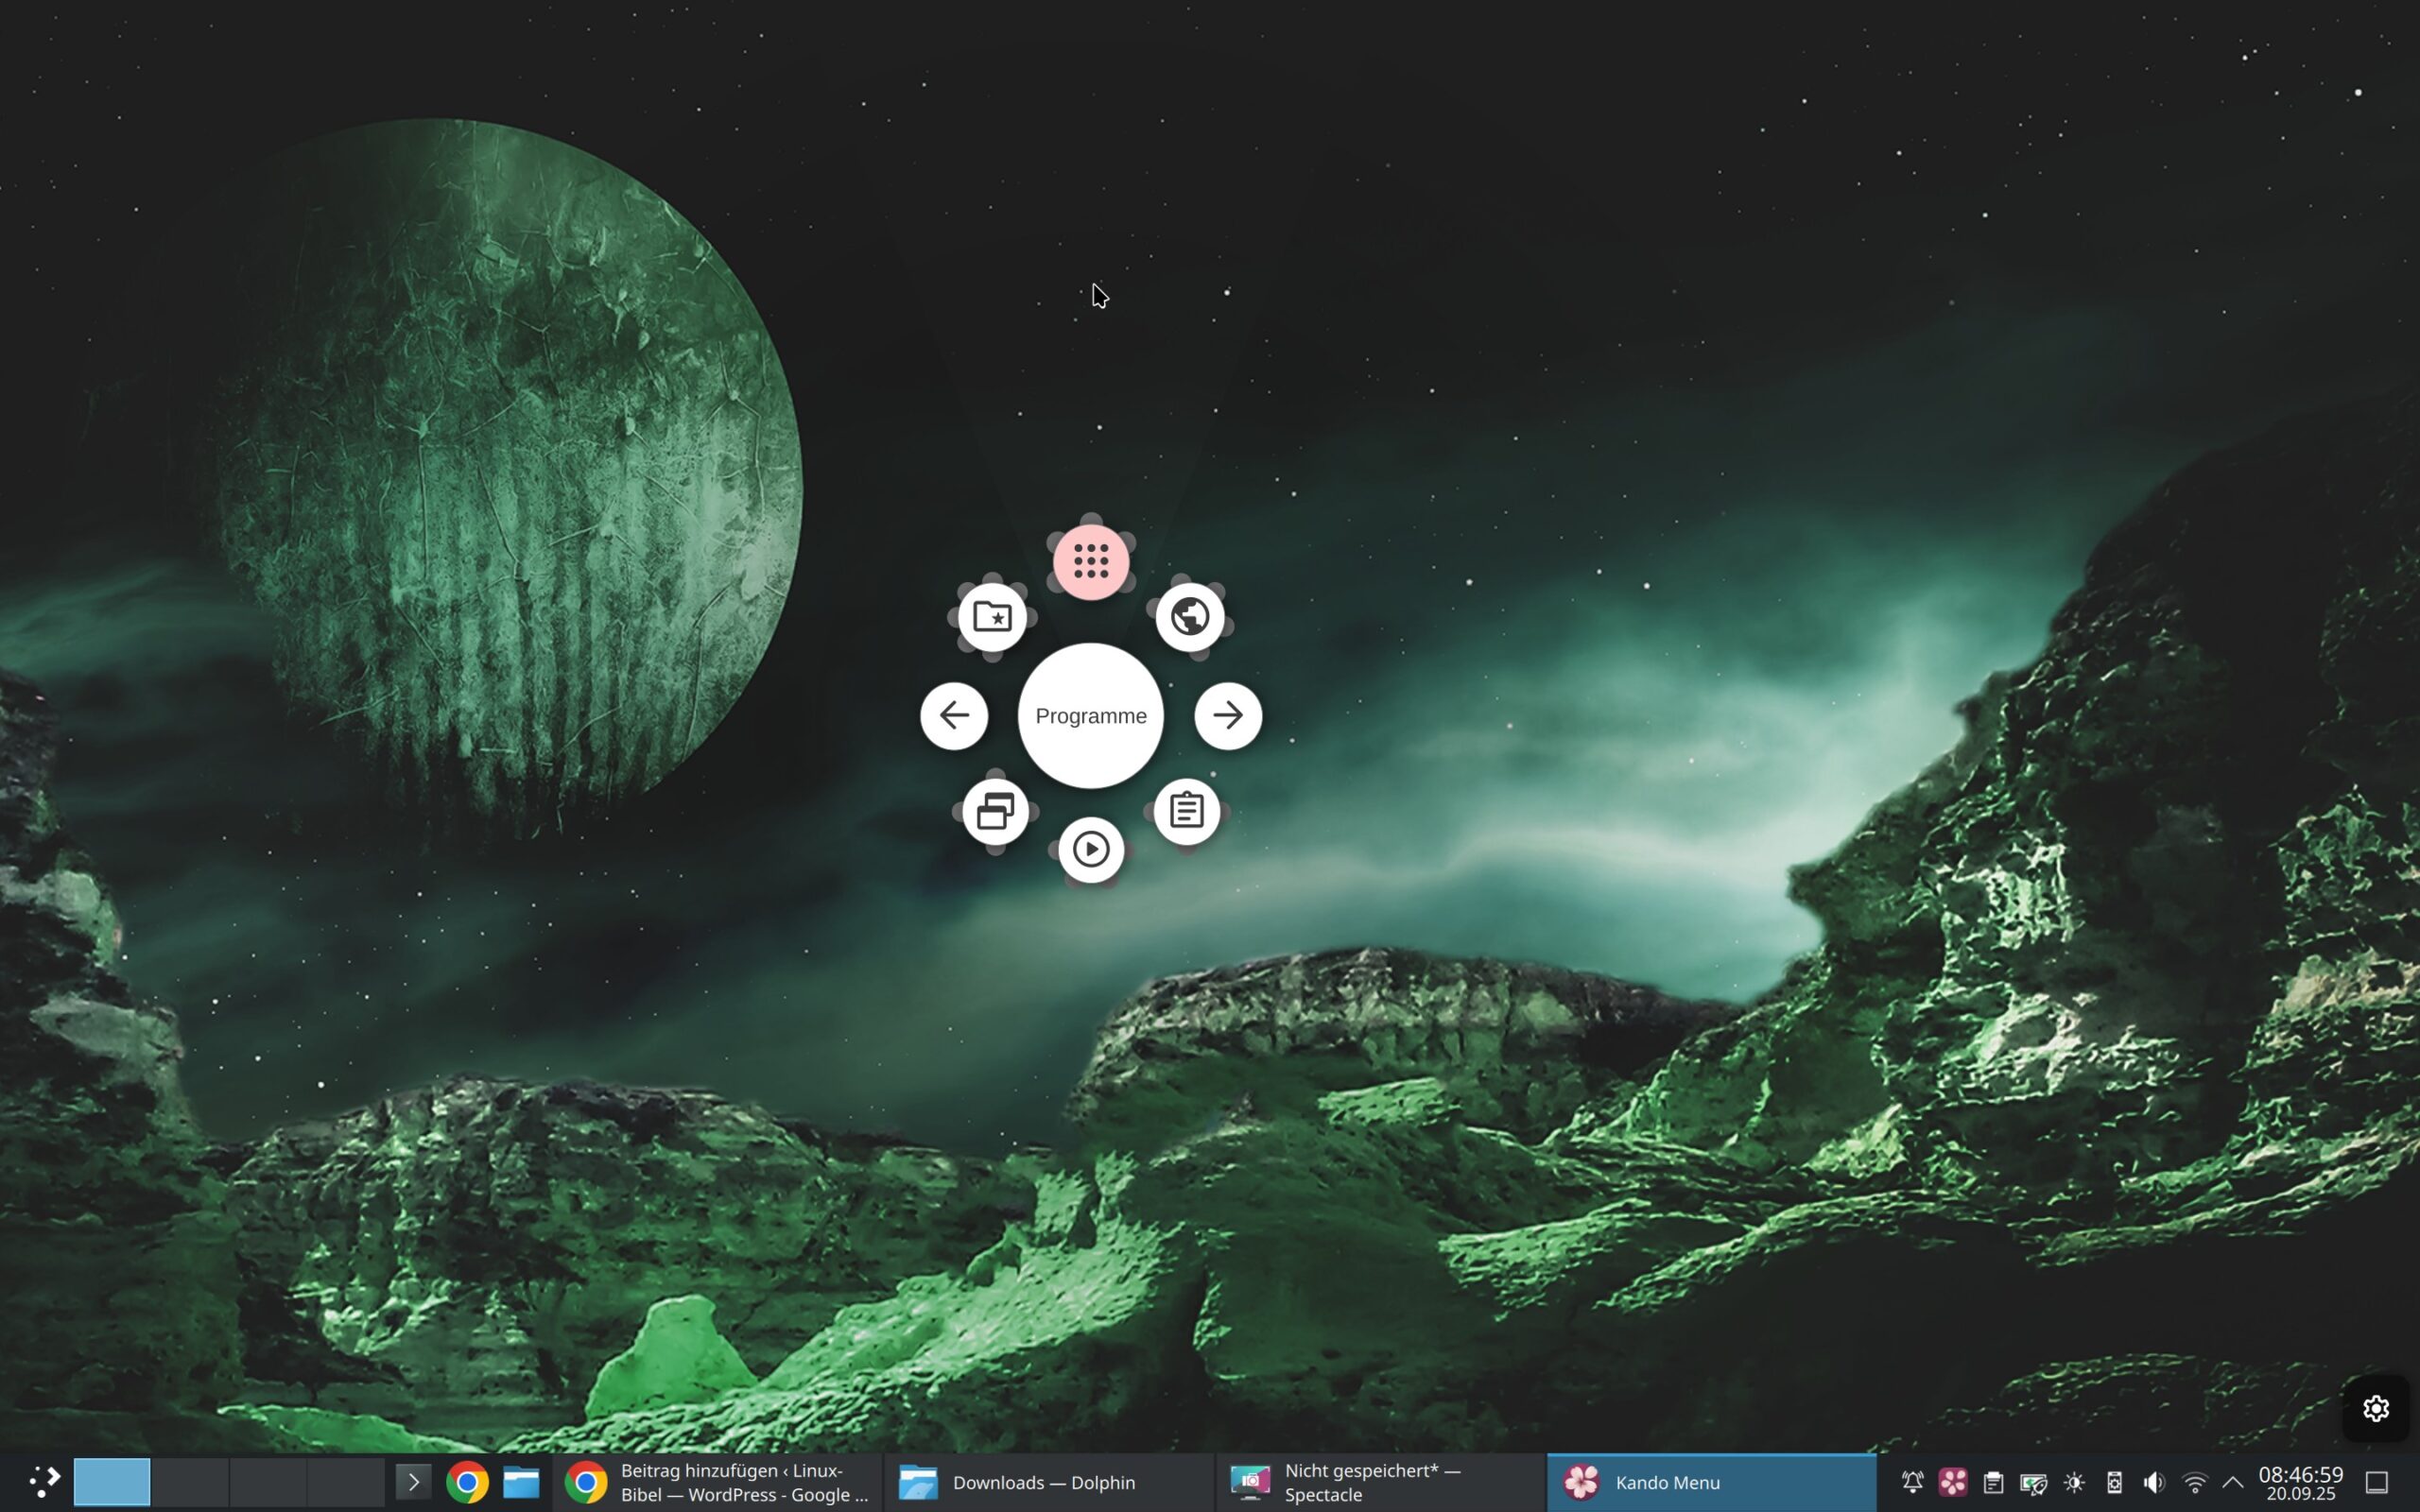Launch pinned Google Chrome from the taskbar
The width and height of the screenshot is (2420, 1512).
tap(467, 1482)
